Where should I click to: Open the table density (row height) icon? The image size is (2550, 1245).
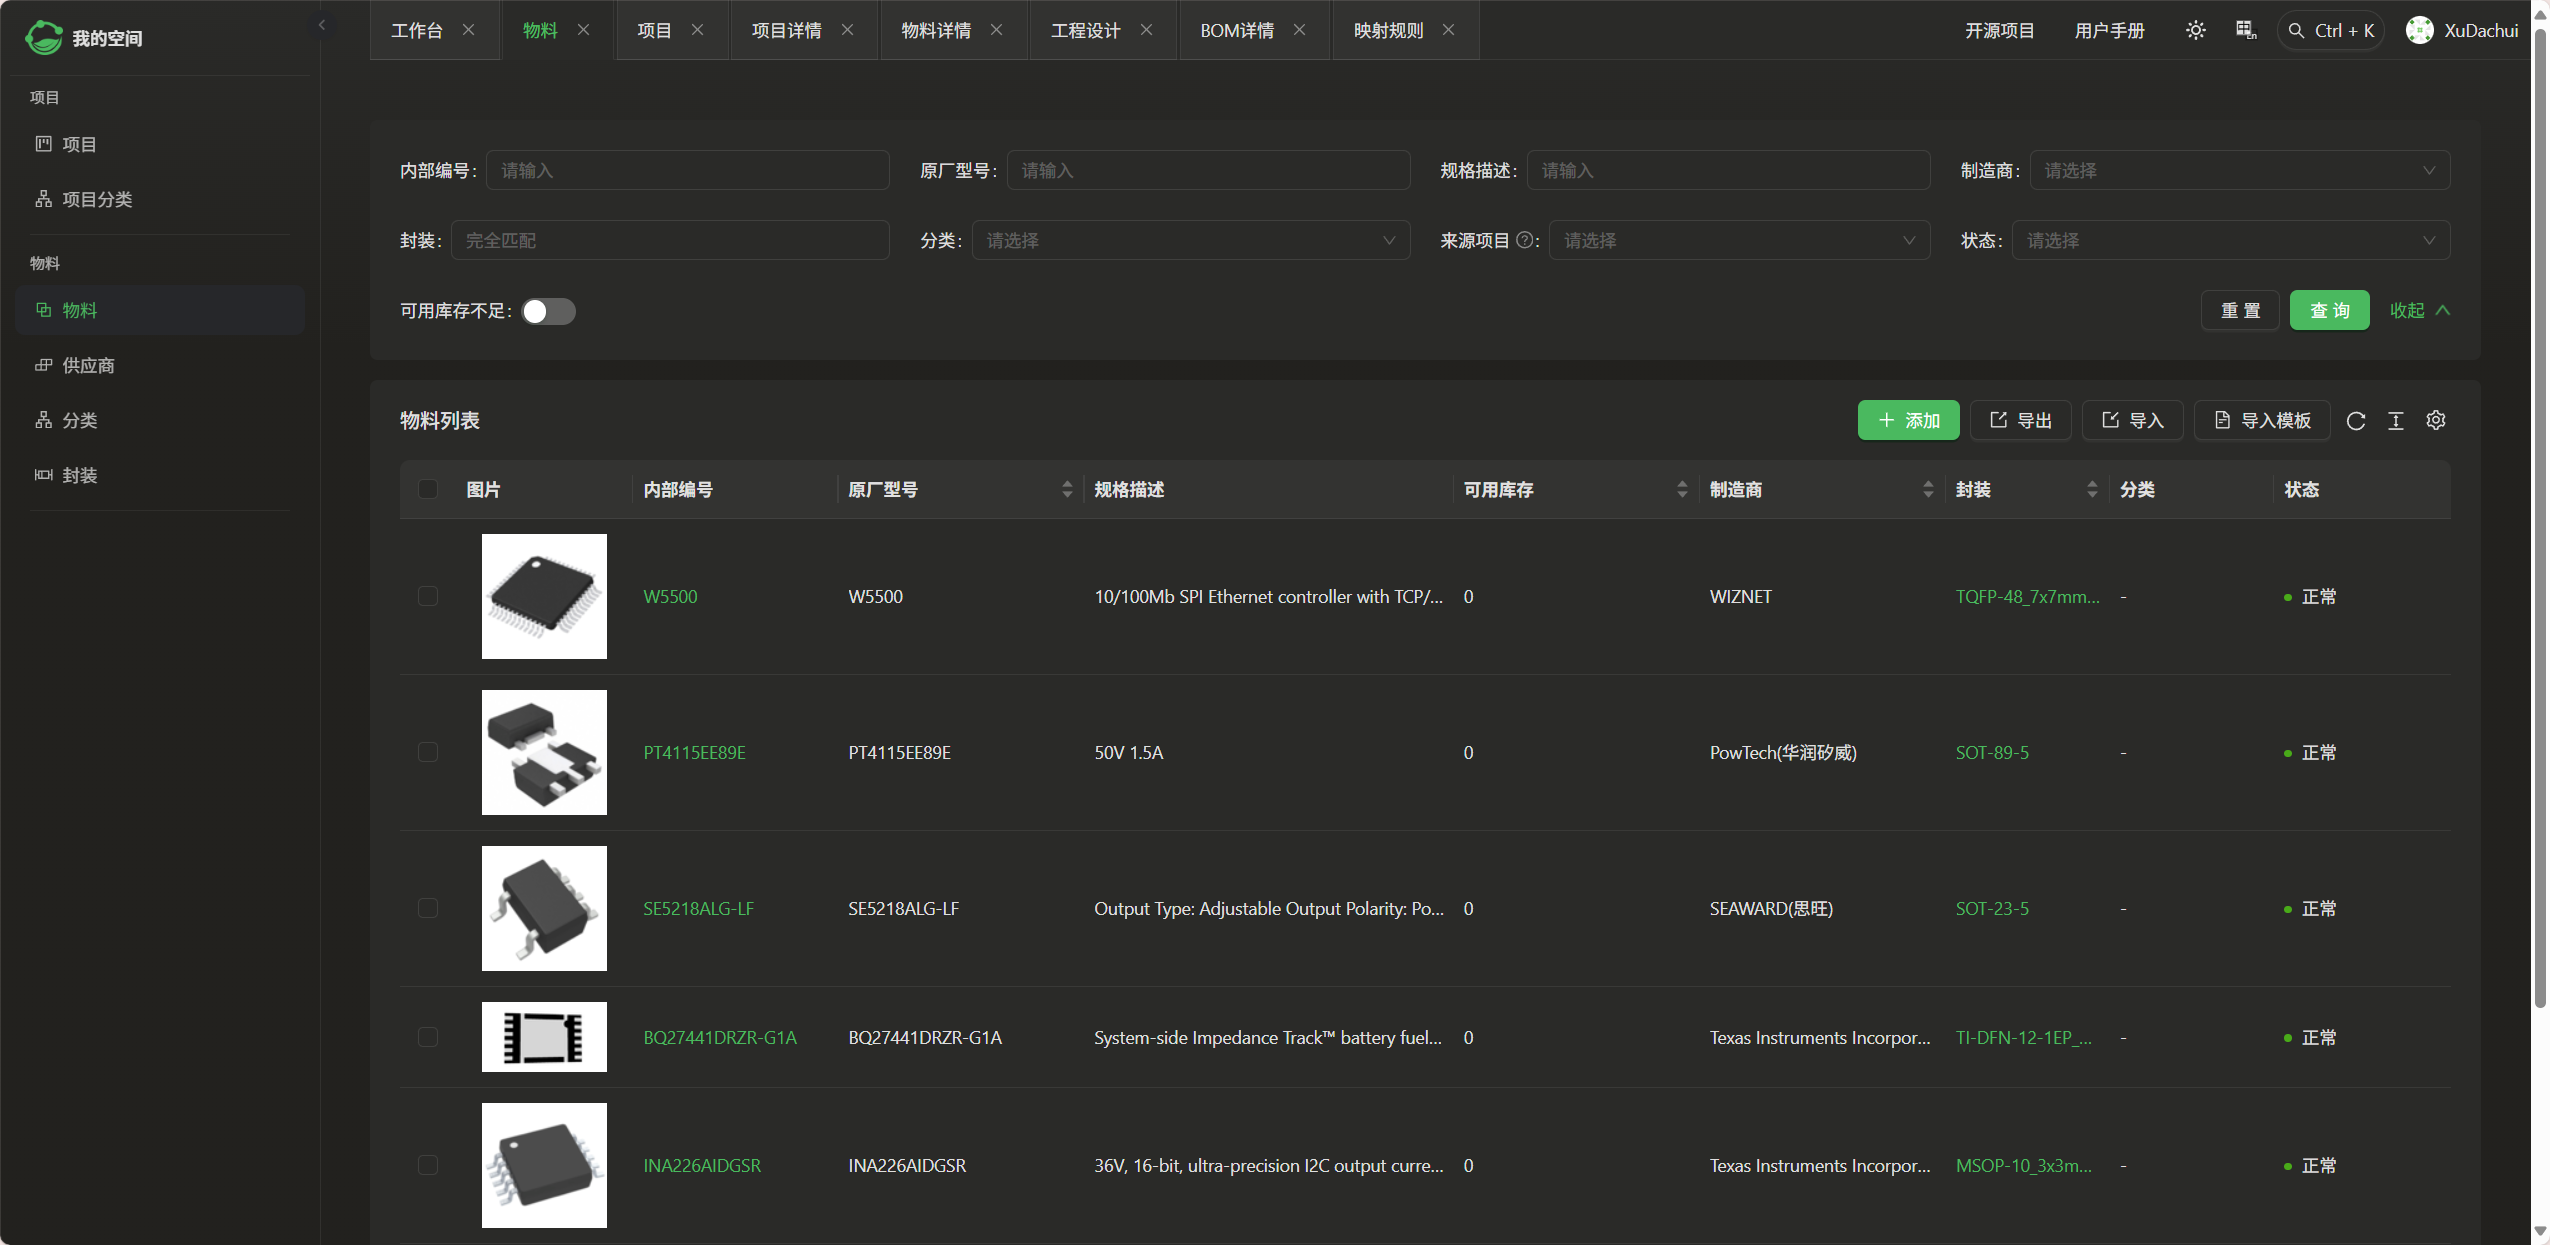[2395, 421]
